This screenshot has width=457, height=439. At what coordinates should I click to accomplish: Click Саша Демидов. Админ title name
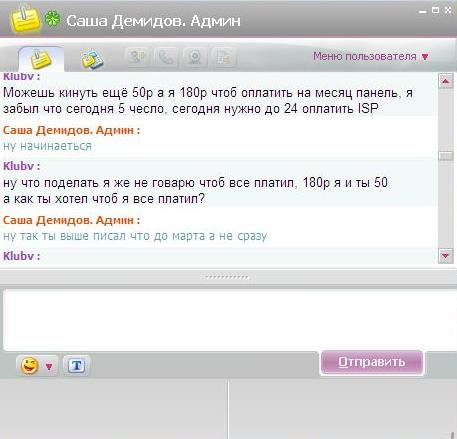tap(153, 21)
